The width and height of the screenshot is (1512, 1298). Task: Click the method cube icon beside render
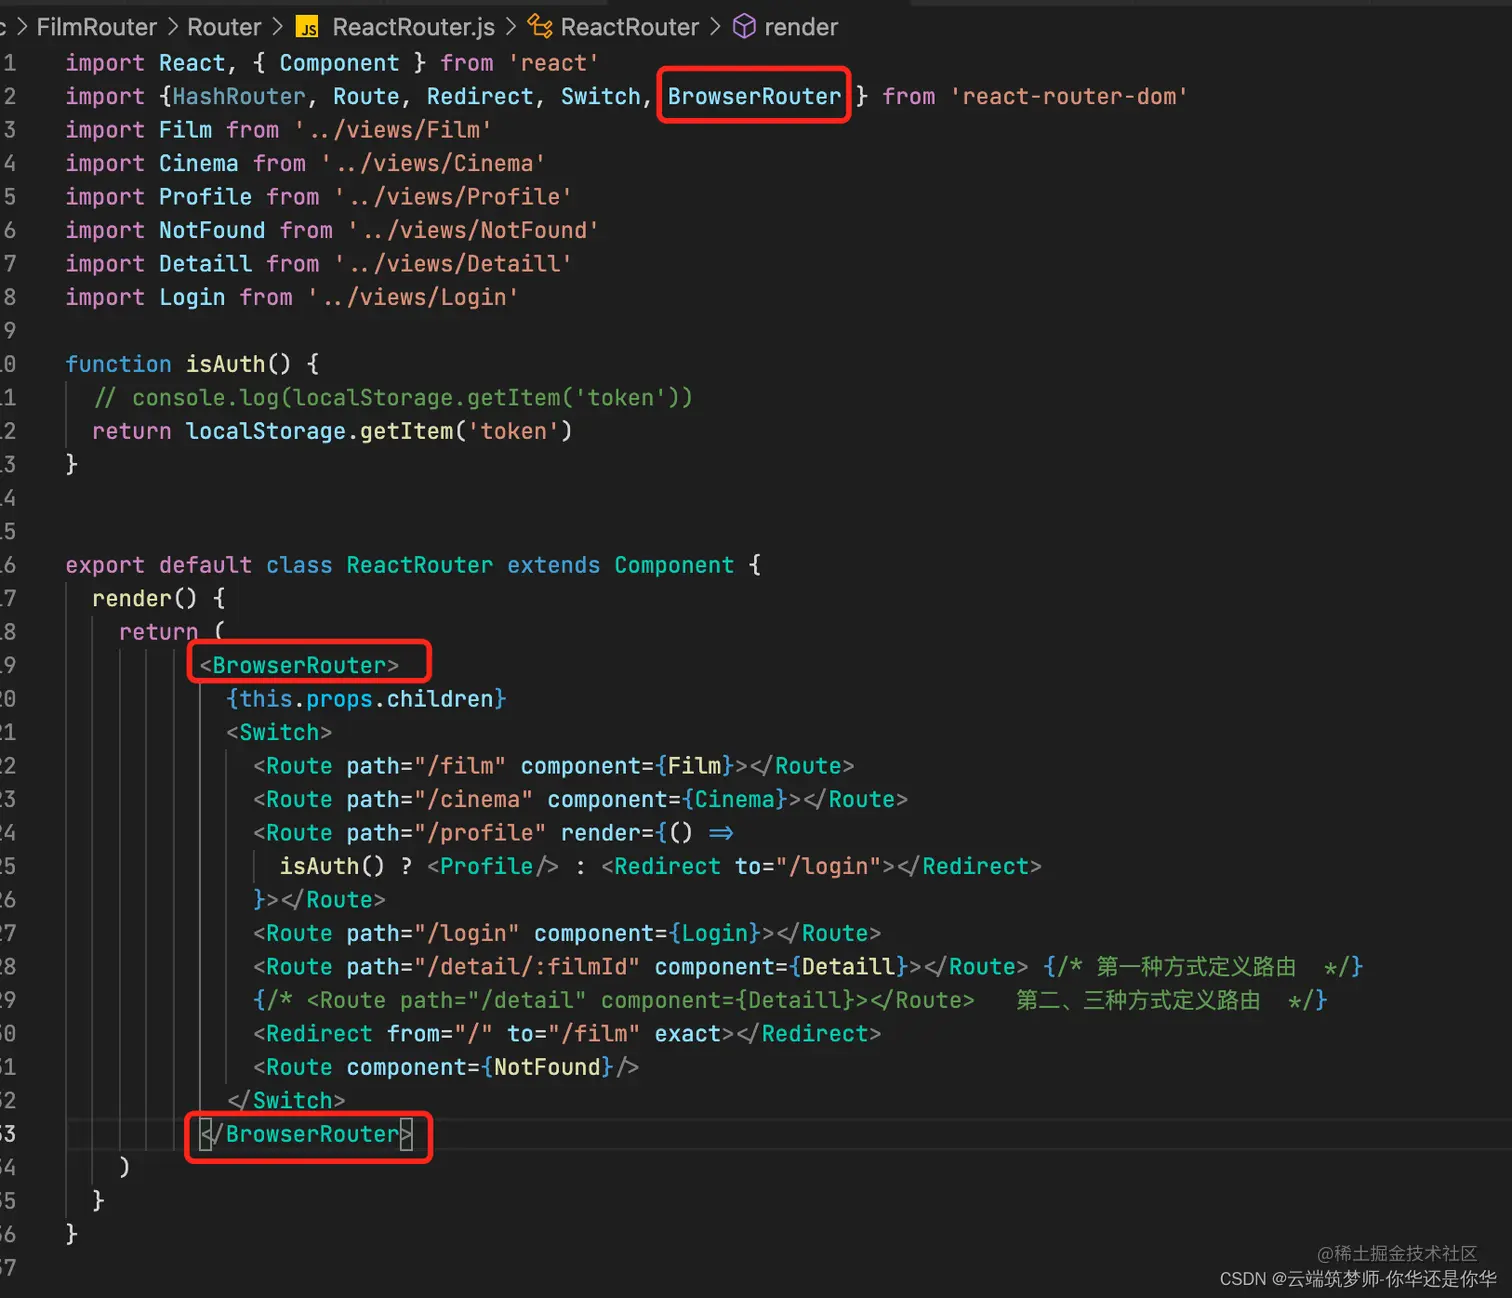click(744, 27)
